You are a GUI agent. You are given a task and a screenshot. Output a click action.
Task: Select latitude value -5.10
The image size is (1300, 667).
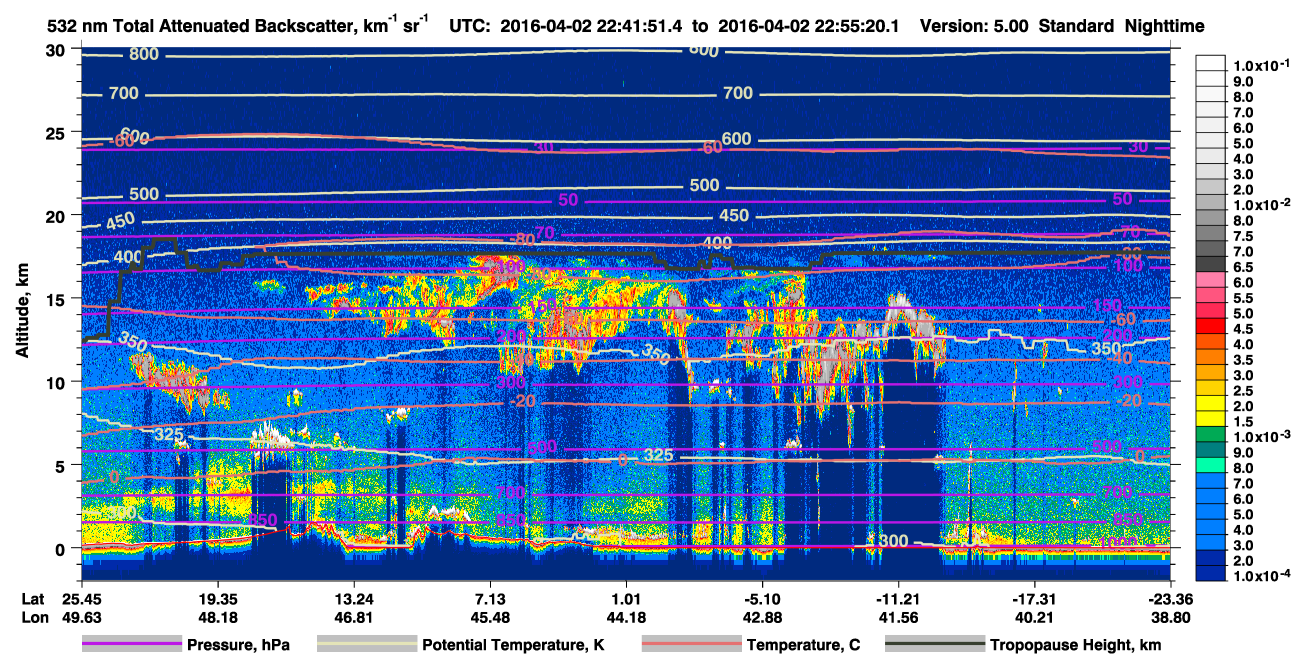tap(762, 599)
